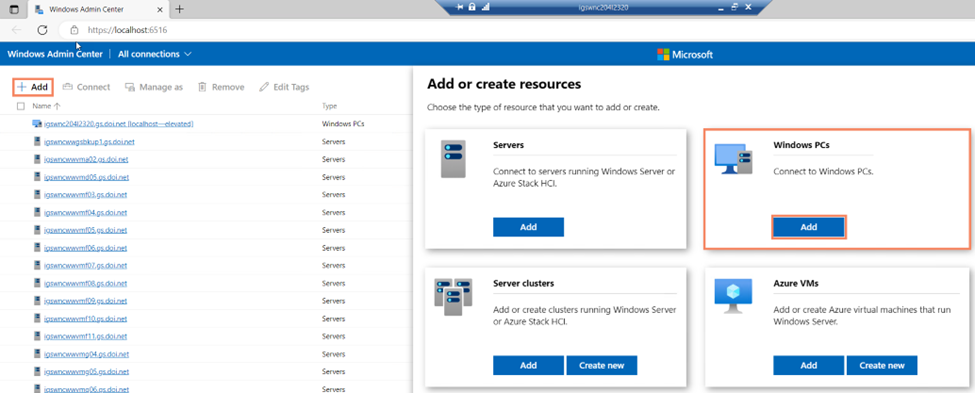Viewport: 975px width, 393px height.
Task: Click the Connect toolbar icon
Action: coord(68,87)
